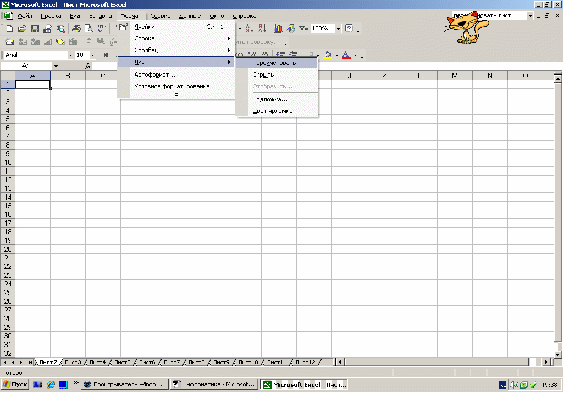
Task: Toggle Bold formatting button
Action: [106, 55]
